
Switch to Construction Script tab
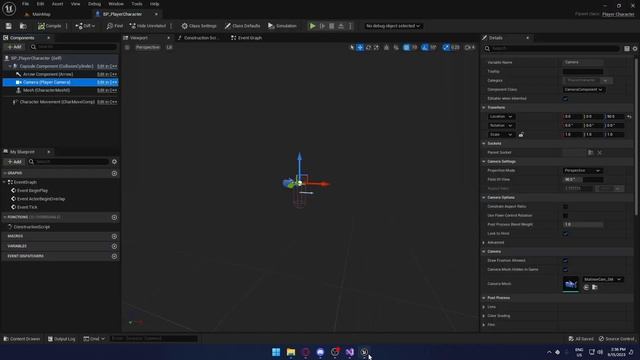pos(199,38)
